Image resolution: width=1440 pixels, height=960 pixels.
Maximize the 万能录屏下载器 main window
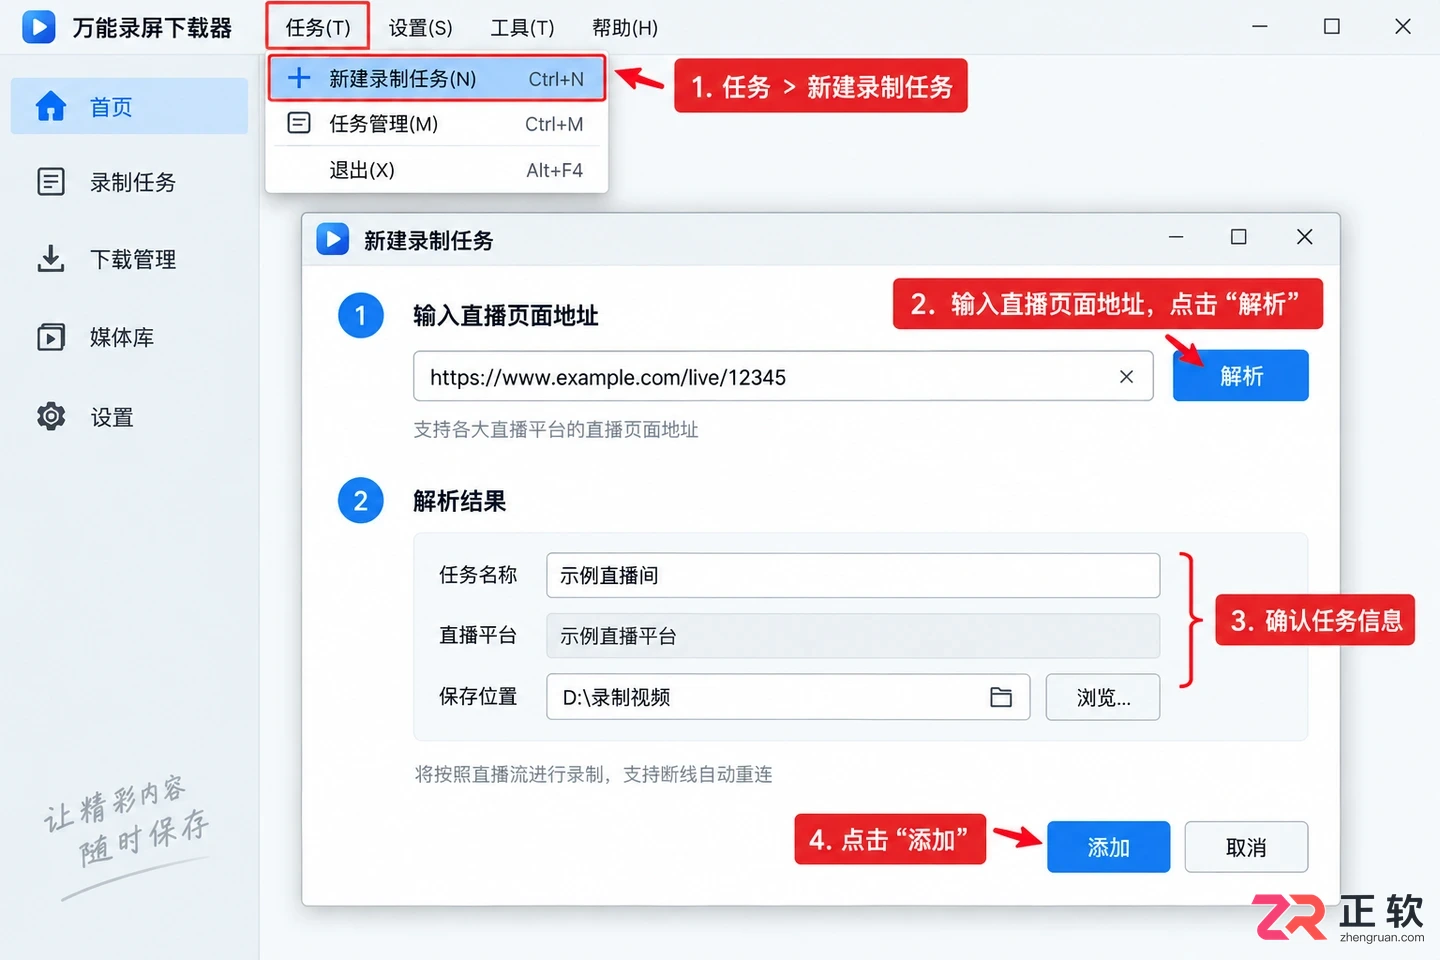click(x=1331, y=27)
